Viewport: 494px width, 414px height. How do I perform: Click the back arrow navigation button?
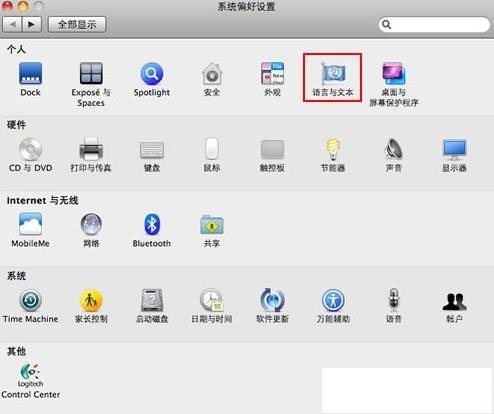click(x=12, y=24)
